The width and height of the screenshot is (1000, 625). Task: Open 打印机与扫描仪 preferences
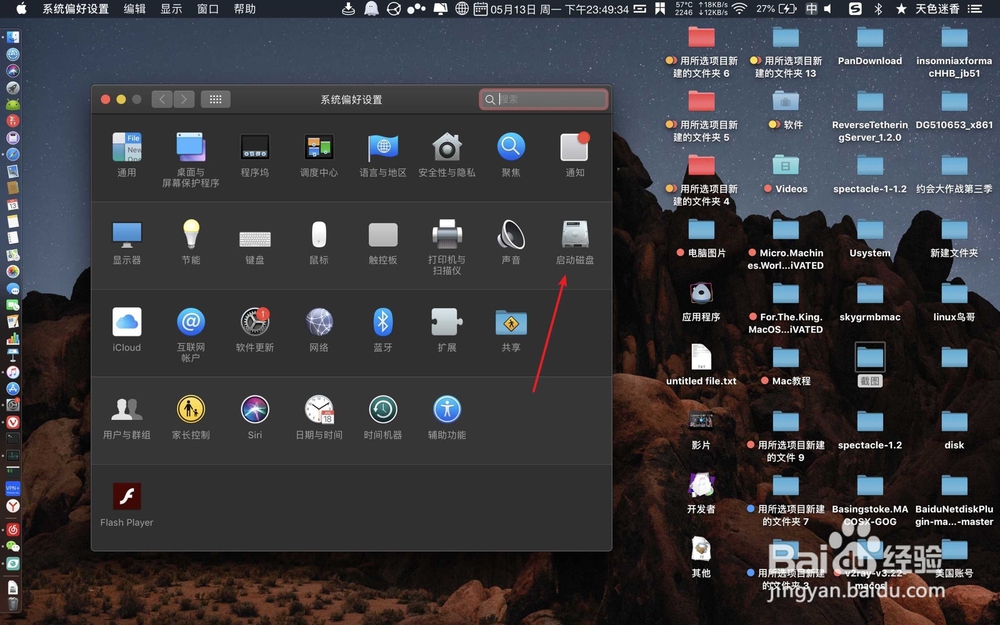tap(446, 234)
